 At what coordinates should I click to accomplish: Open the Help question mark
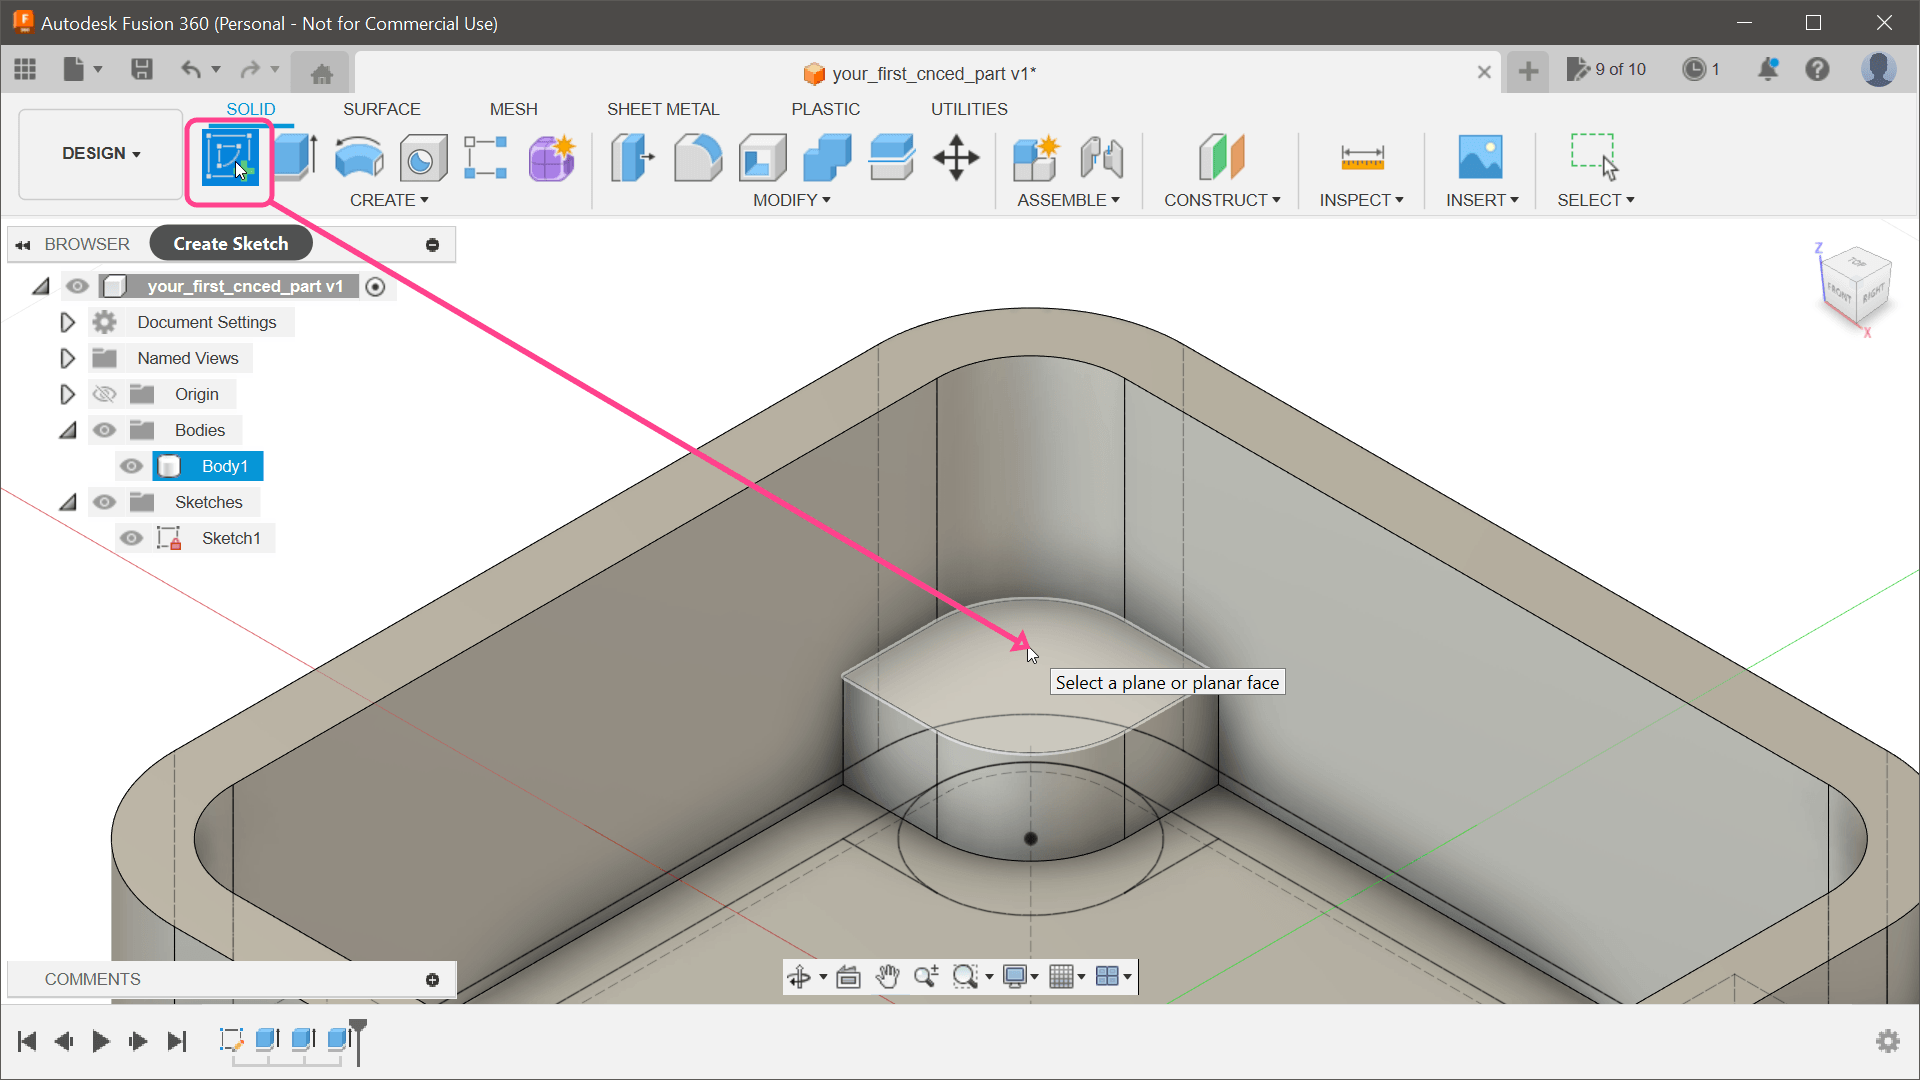tap(1817, 69)
